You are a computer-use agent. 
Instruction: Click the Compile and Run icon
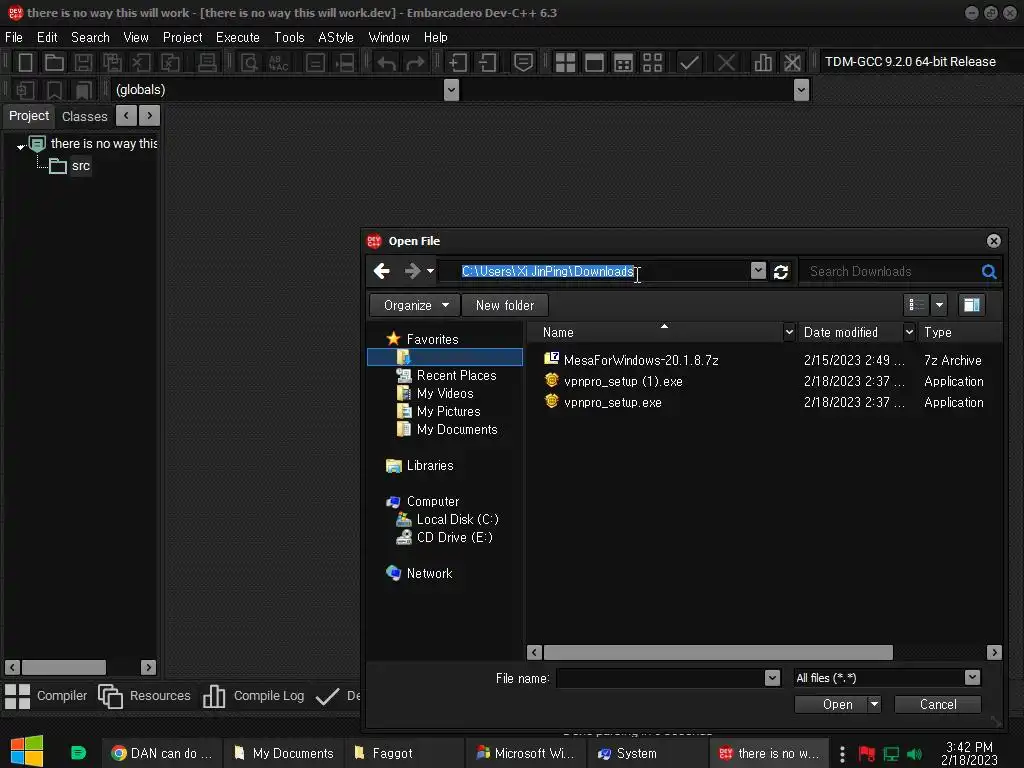624,63
